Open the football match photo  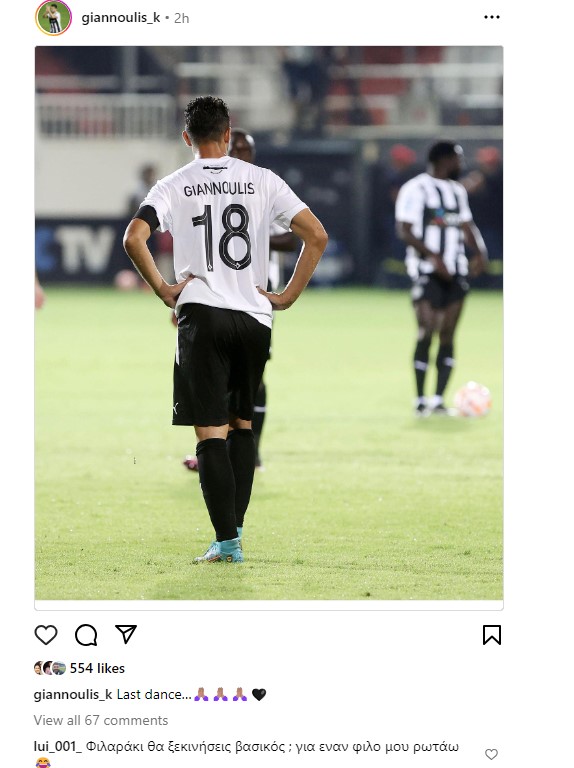(x=269, y=323)
